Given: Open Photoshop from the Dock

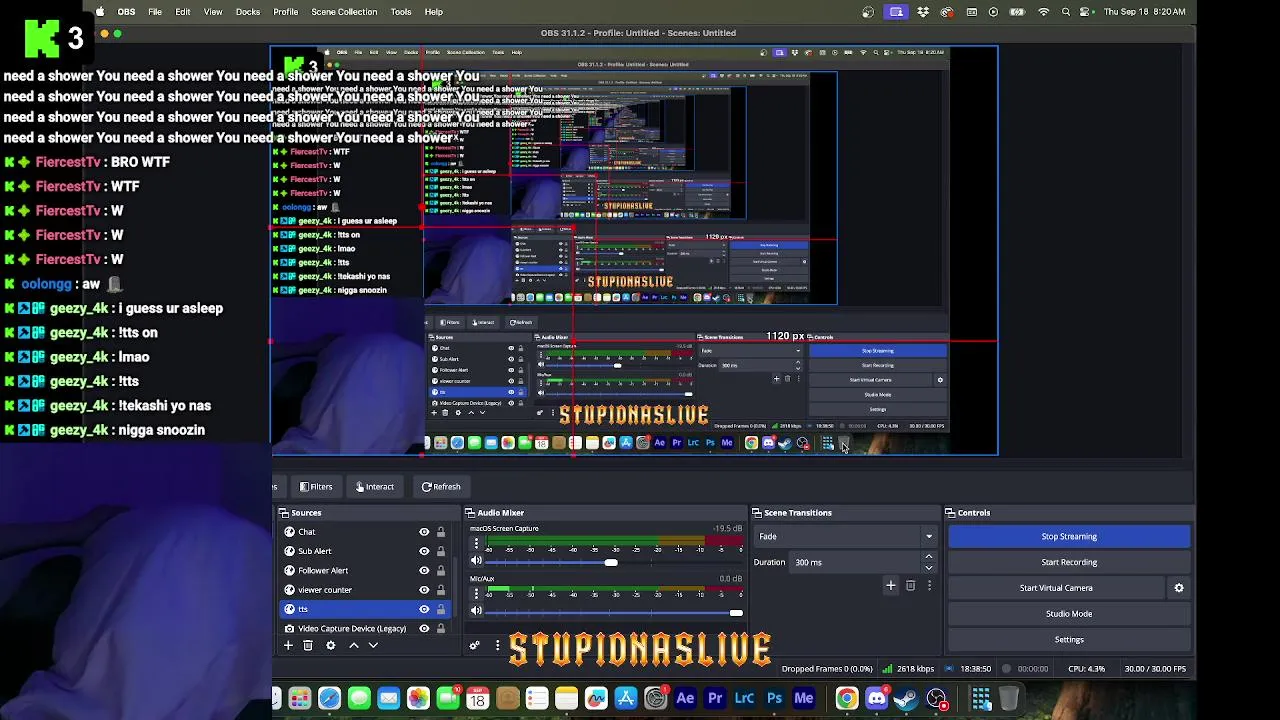Looking at the screenshot, I should [x=774, y=698].
